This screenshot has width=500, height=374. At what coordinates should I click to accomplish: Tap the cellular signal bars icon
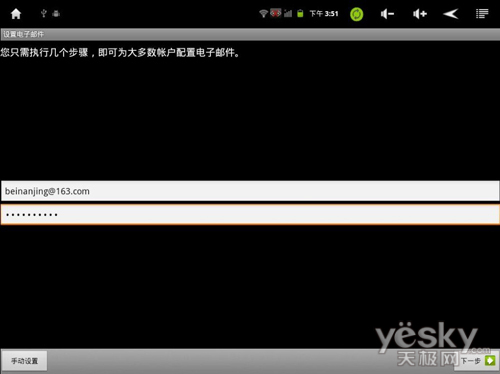pos(288,13)
